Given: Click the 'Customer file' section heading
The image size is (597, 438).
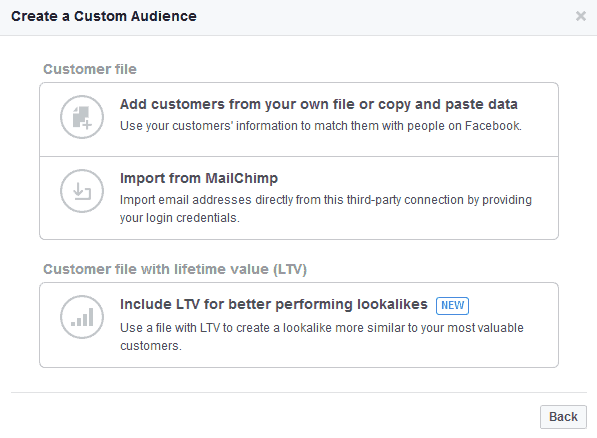Looking at the screenshot, I should [90, 69].
